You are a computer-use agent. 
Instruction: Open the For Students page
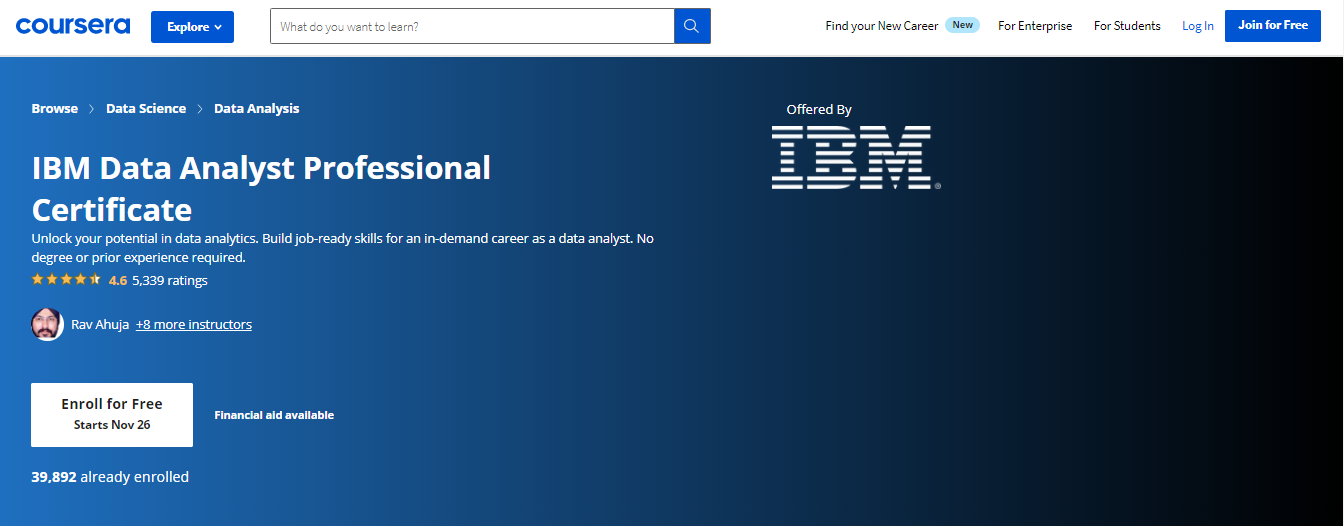(1127, 26)
